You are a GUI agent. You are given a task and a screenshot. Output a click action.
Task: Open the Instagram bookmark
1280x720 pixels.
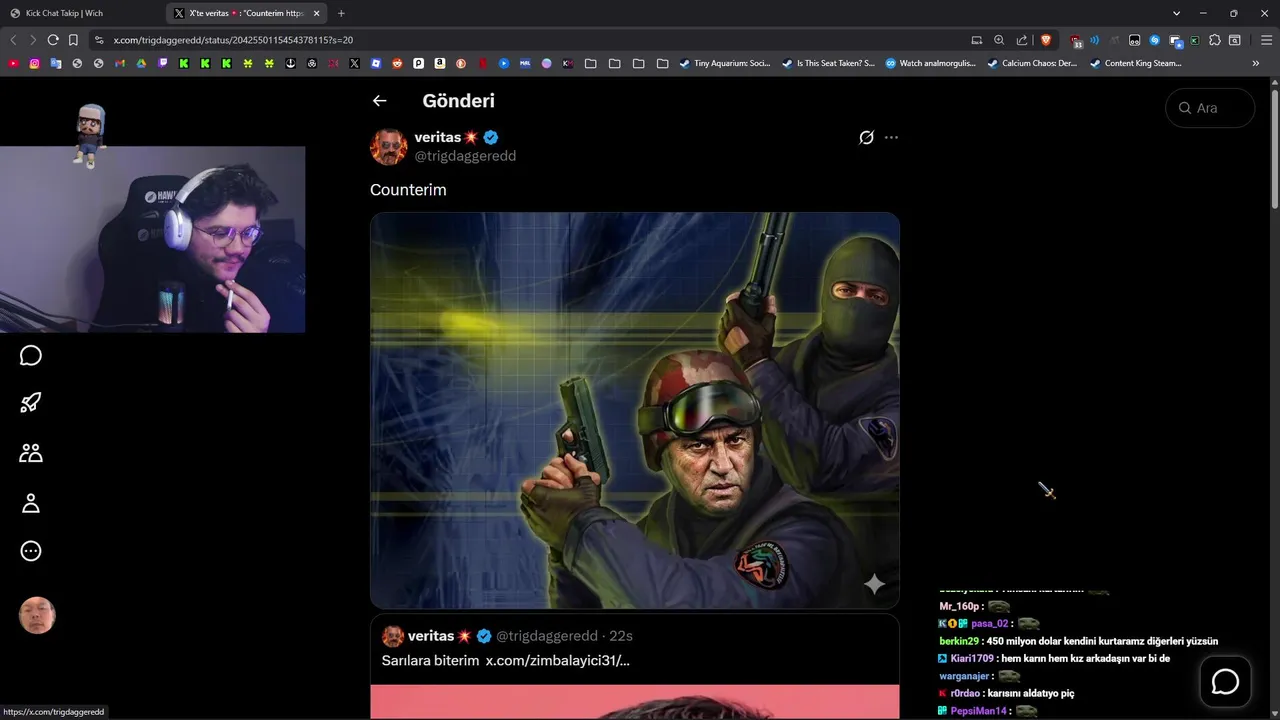(x=34, y=63)
